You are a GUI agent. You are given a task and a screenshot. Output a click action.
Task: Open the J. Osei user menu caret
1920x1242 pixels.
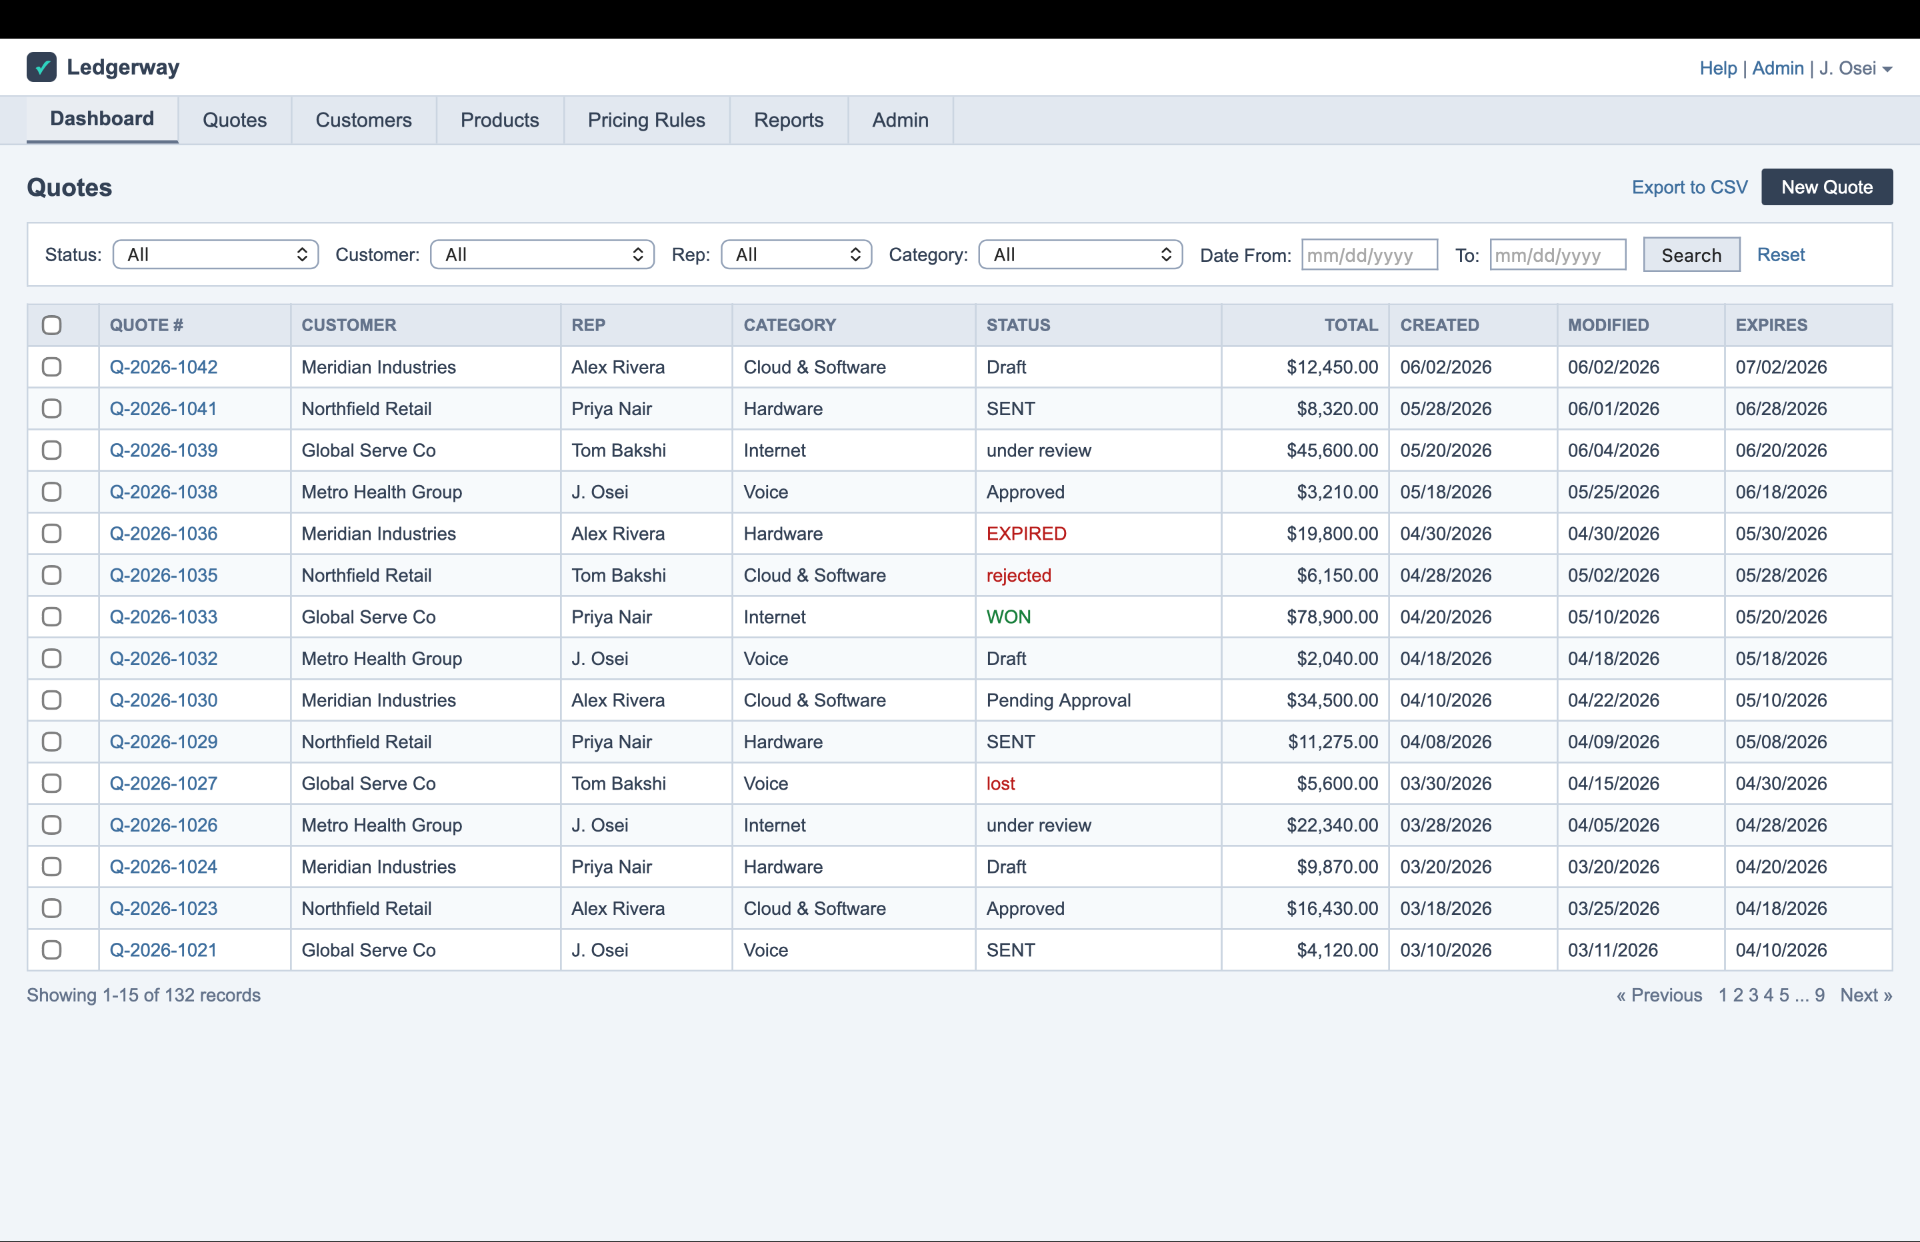(x=1887, y=69)
